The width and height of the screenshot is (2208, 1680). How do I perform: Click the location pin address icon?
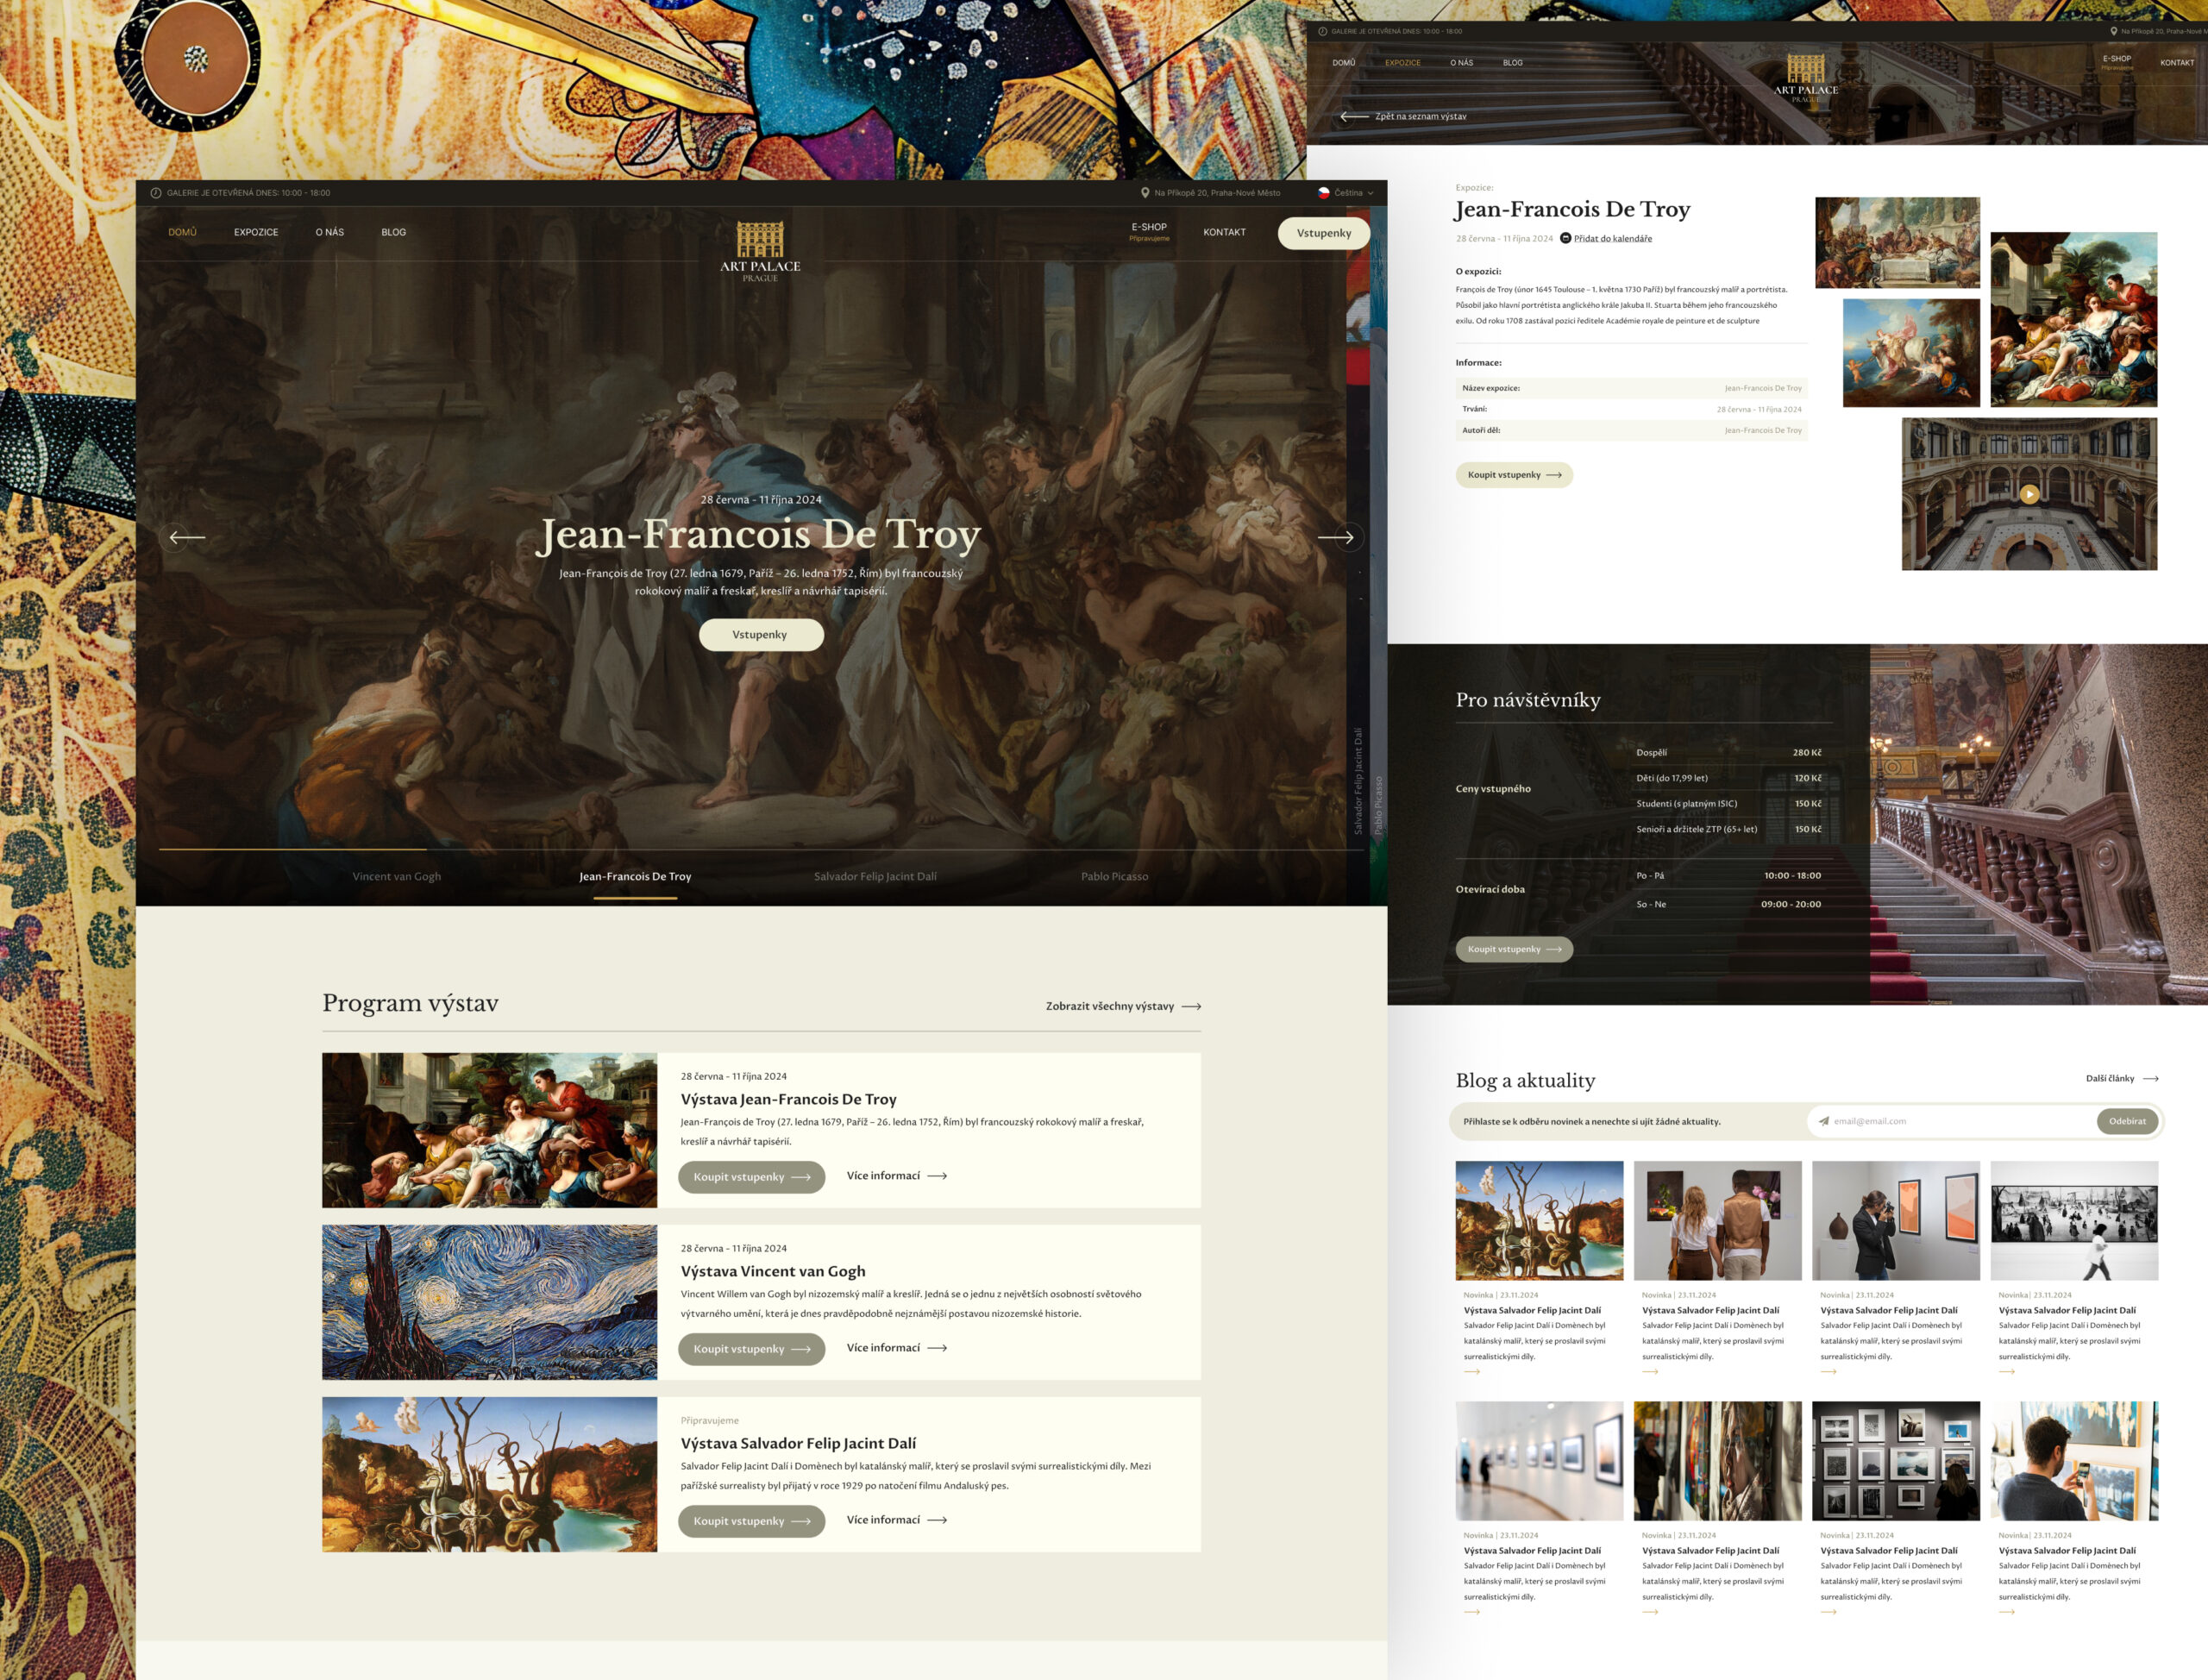click(x=1145, y=193)
